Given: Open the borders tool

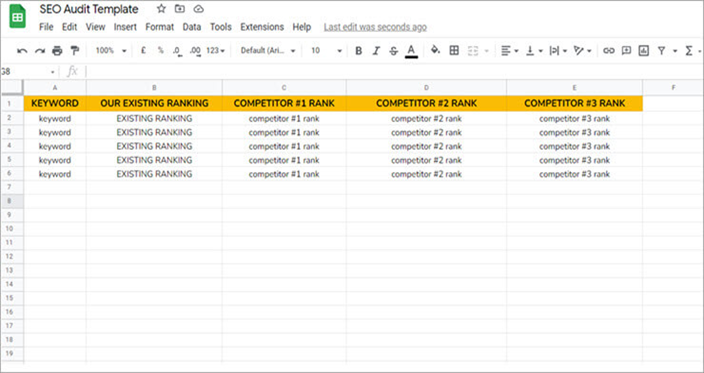Looking at the screenshot, I should 454,50.
